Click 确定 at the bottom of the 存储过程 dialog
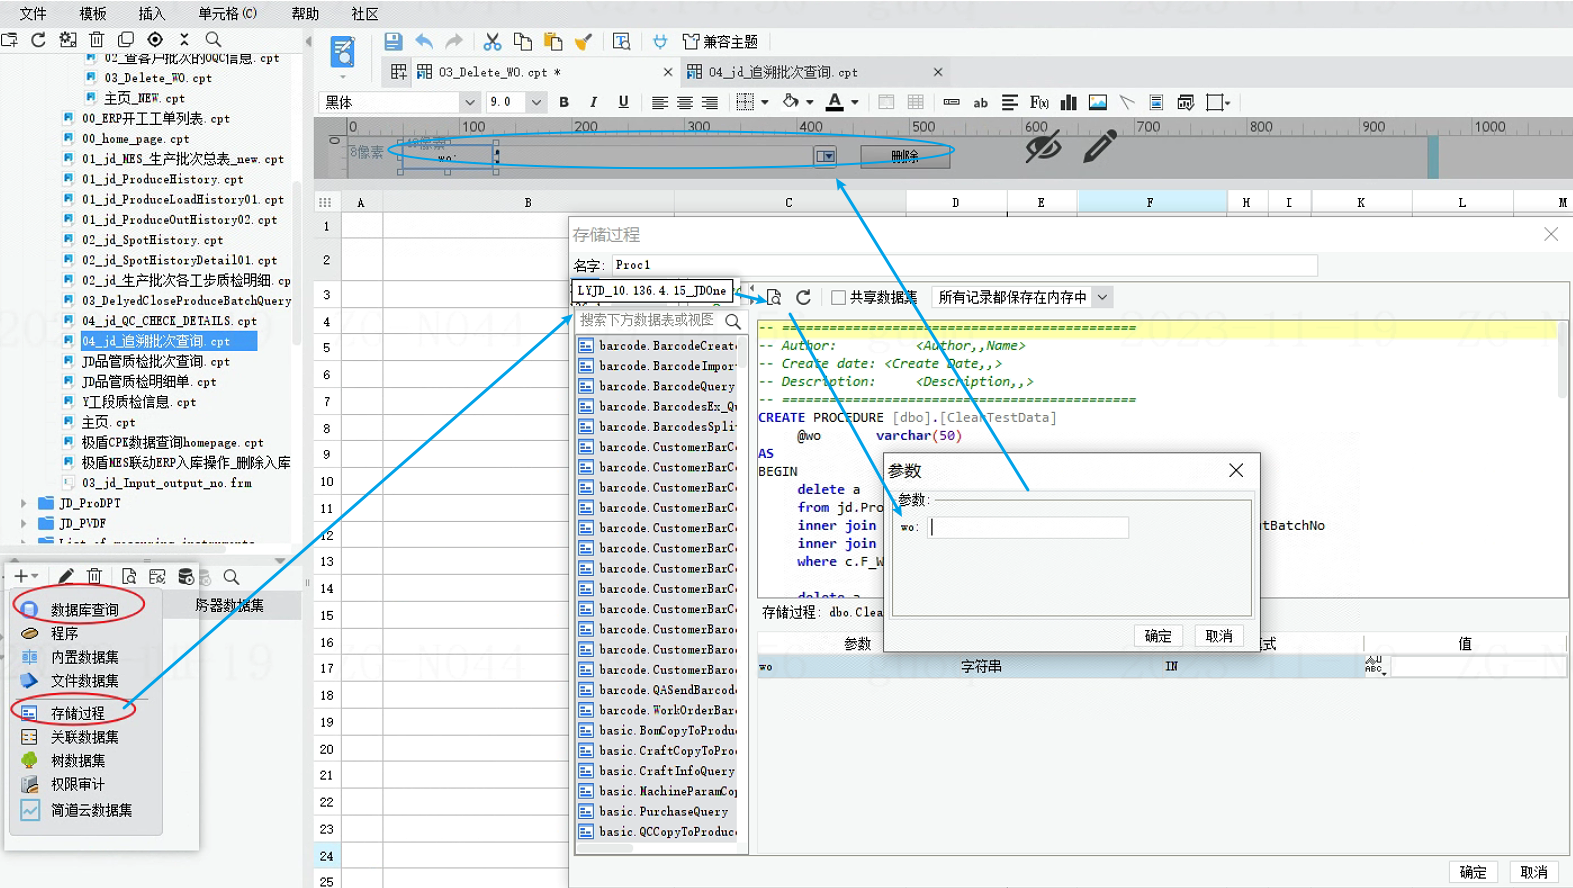The image size is (1573, 888). point(1473,872)
